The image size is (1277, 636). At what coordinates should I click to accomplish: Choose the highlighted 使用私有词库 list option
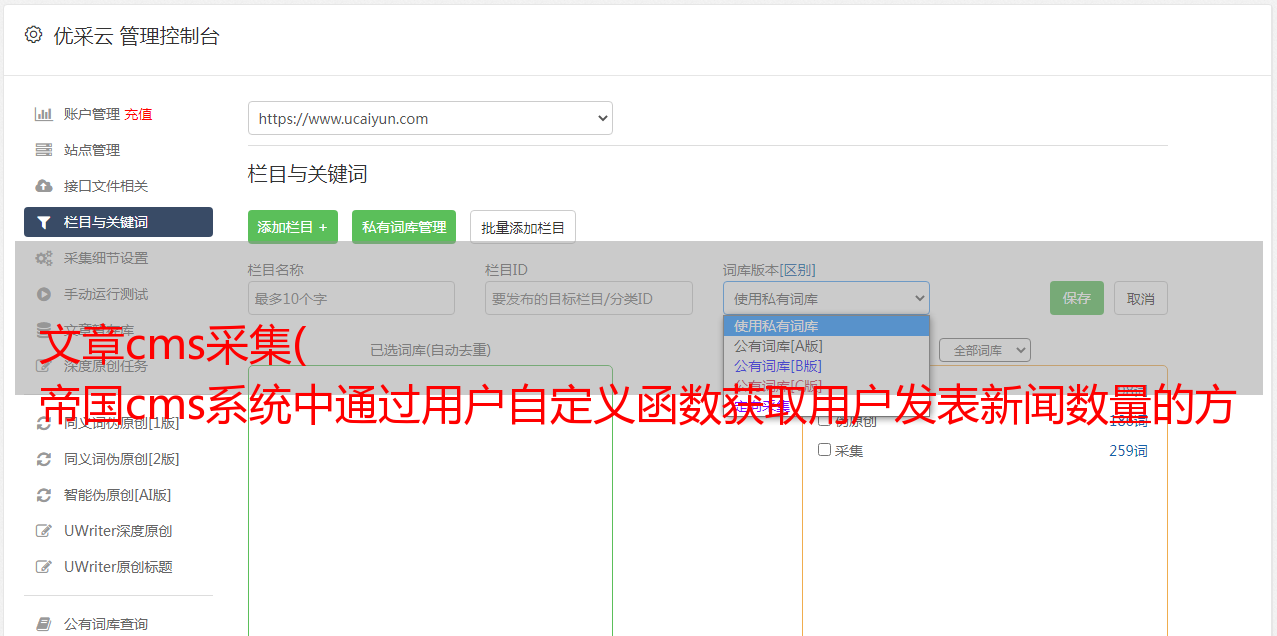pyautogui.click(x=826, y=326)
